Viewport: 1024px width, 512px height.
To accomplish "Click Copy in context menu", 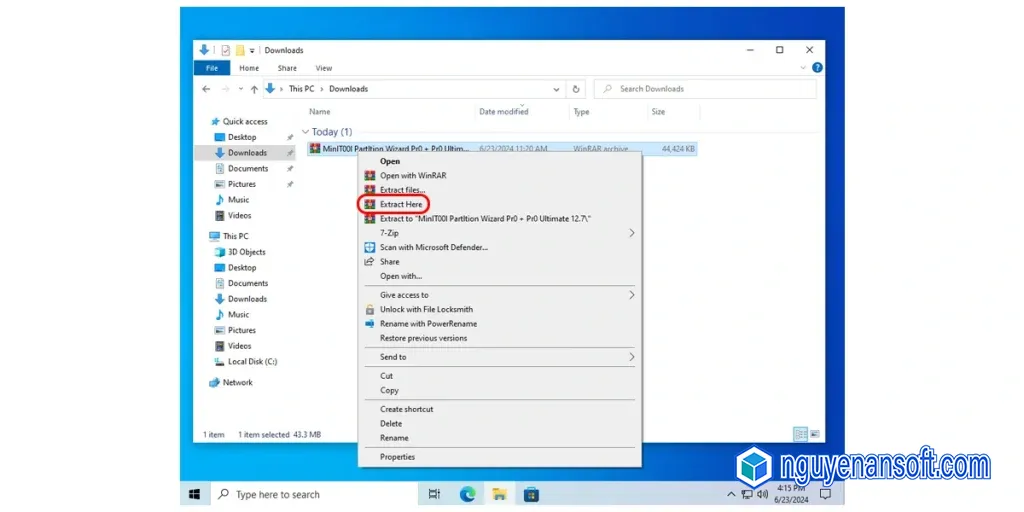I will pyautogui.click(x=389, y=391).
